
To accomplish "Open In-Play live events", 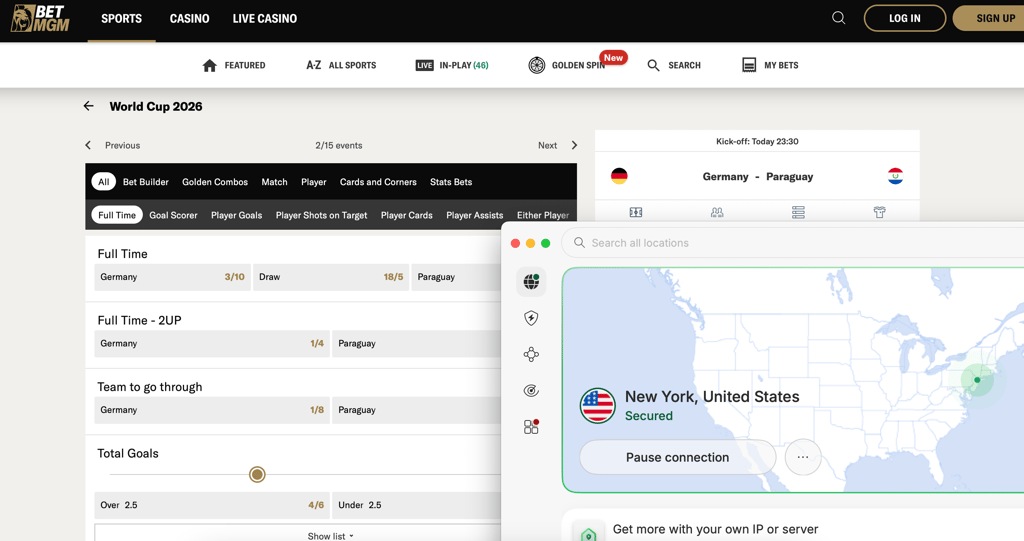I will coord(452,65).
